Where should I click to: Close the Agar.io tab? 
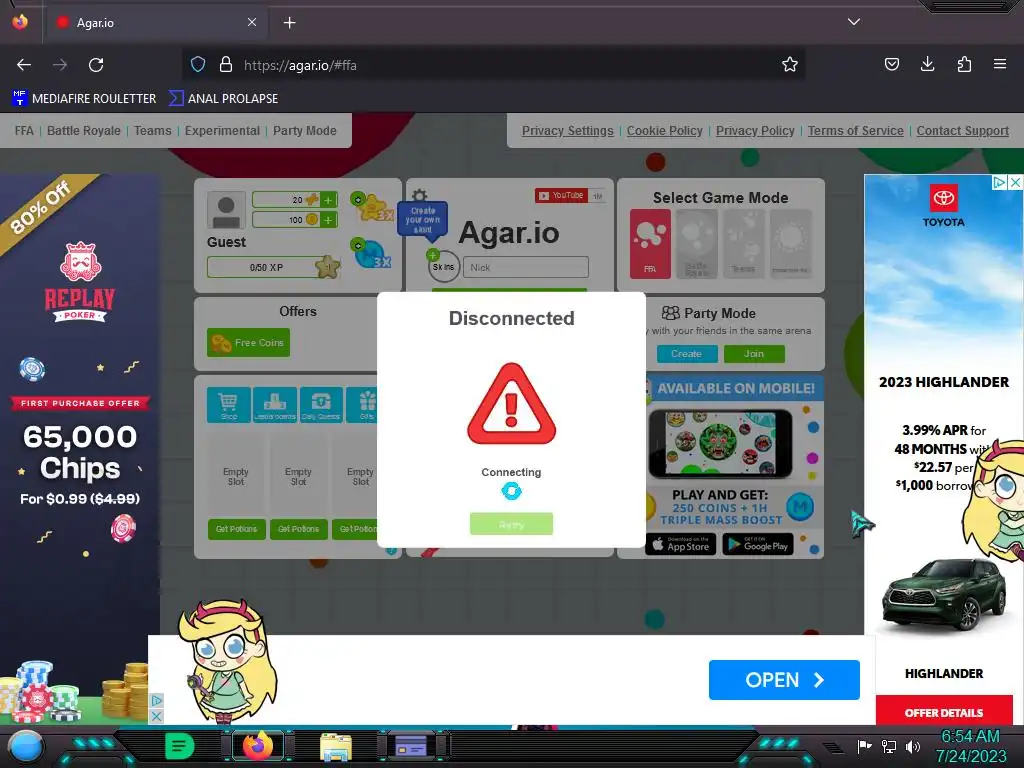252,22
